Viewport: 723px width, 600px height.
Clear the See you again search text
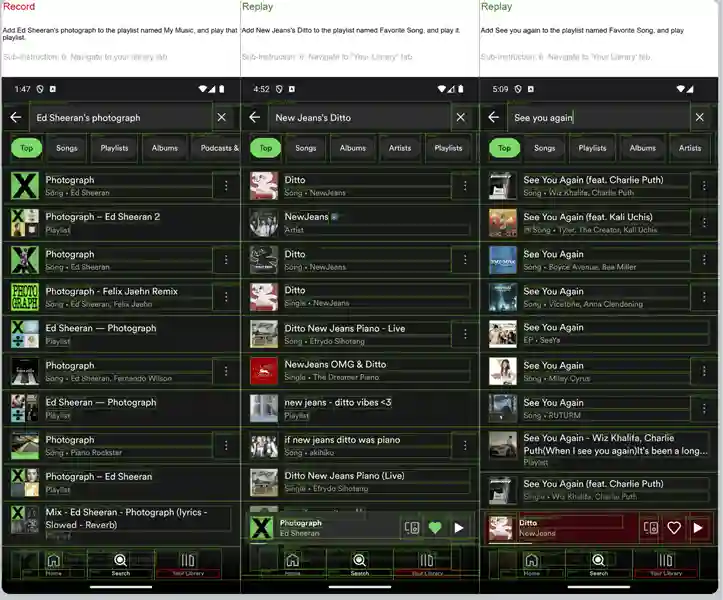699,117
